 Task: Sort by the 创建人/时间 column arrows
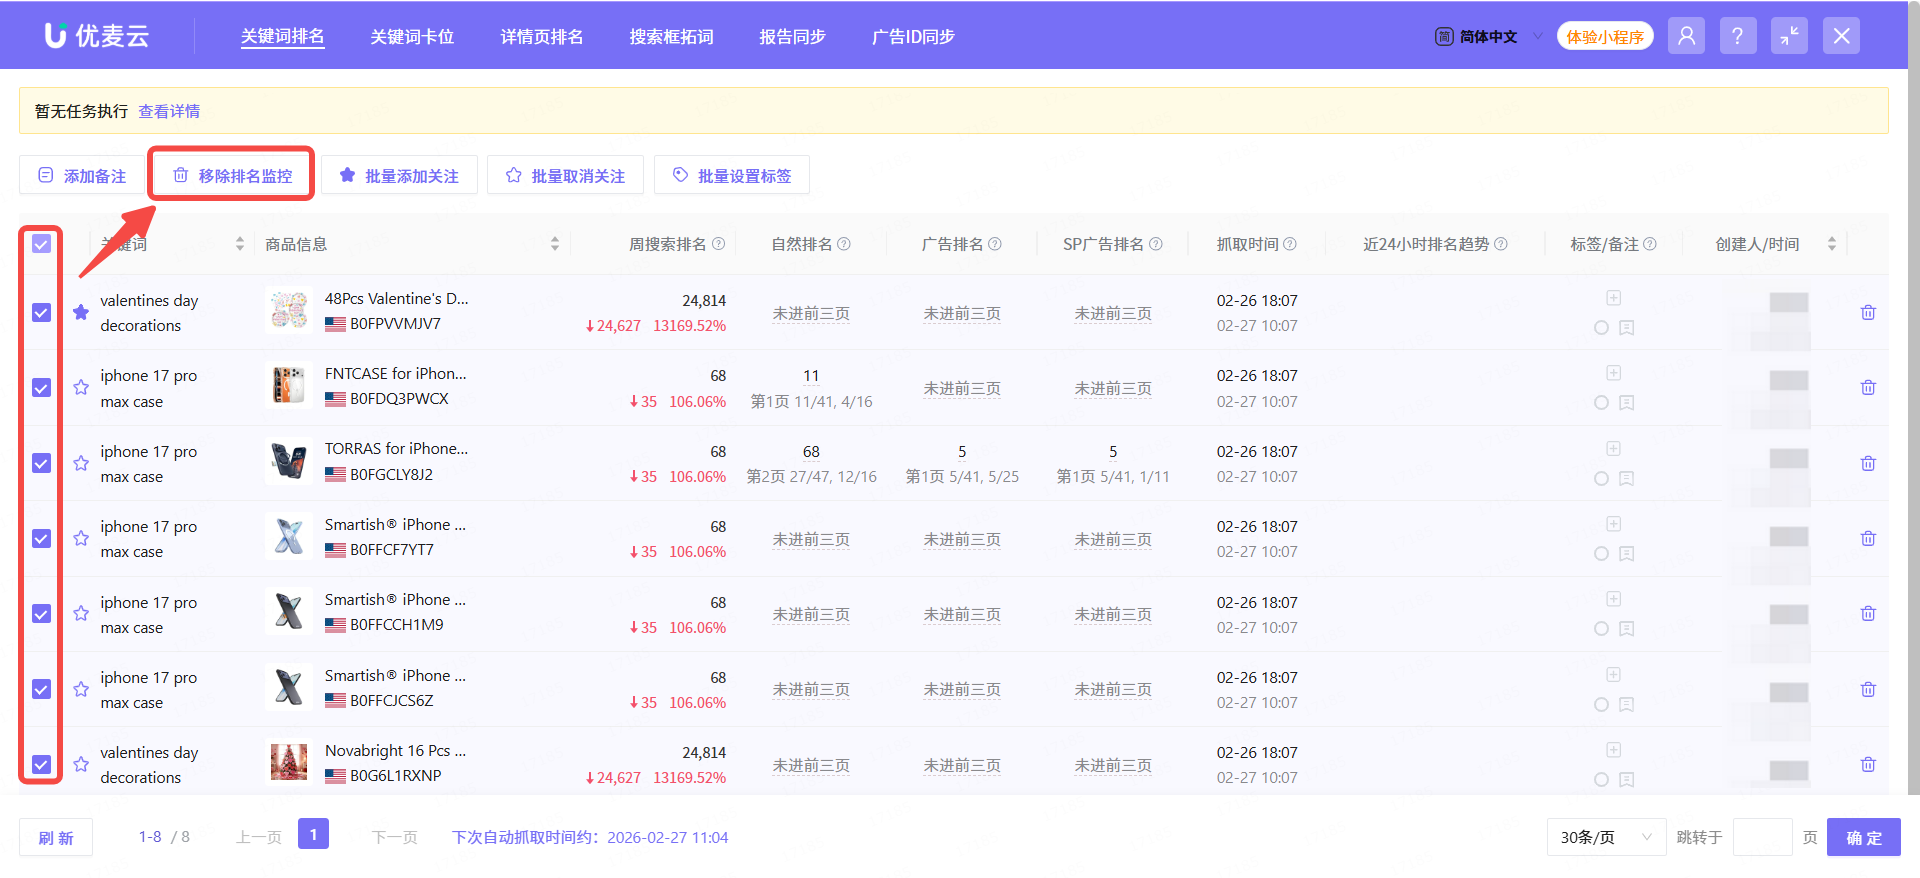[x=1832, y=244]
